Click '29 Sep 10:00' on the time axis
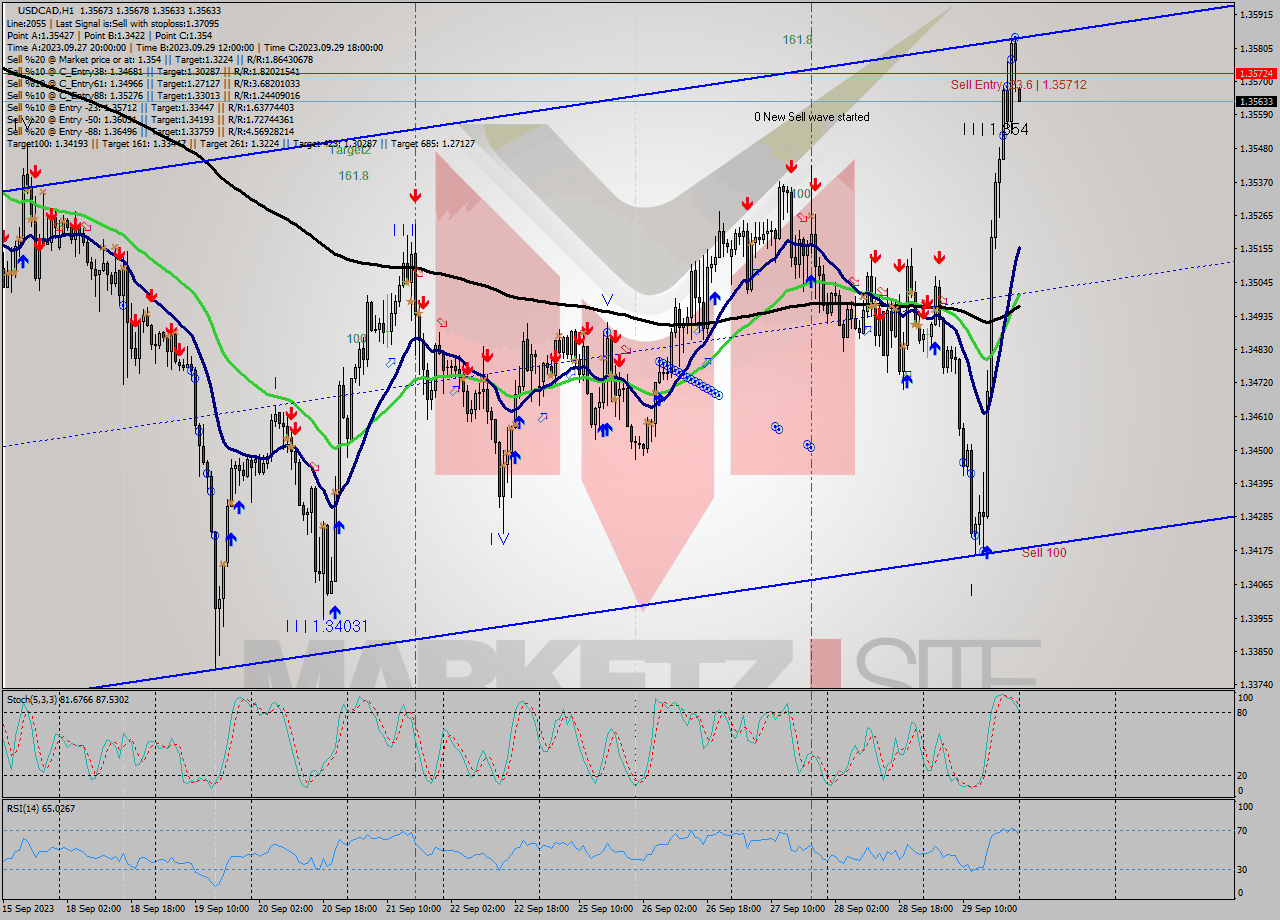 click(x=989, y=909)
